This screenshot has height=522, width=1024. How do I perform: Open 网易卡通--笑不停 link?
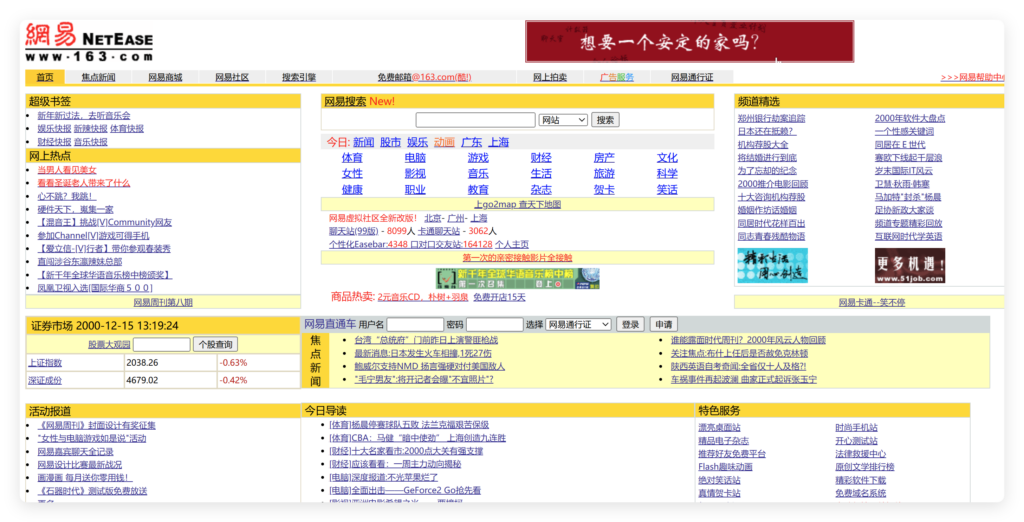(872, 302)
